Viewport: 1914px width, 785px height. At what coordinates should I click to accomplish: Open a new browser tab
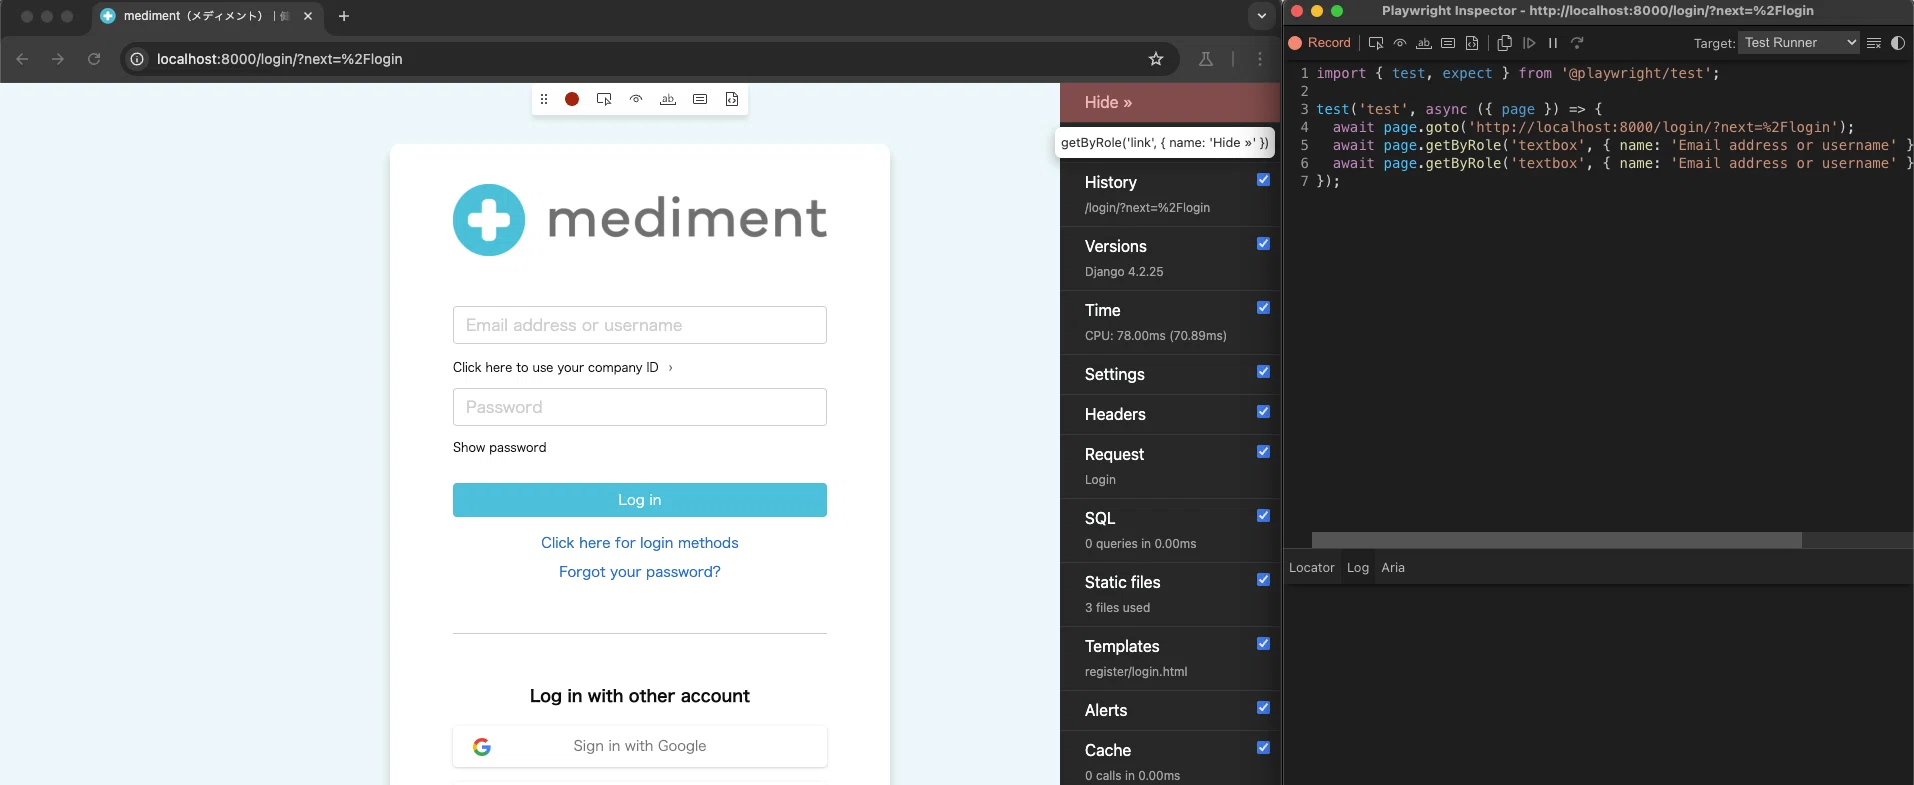[344, 16]
